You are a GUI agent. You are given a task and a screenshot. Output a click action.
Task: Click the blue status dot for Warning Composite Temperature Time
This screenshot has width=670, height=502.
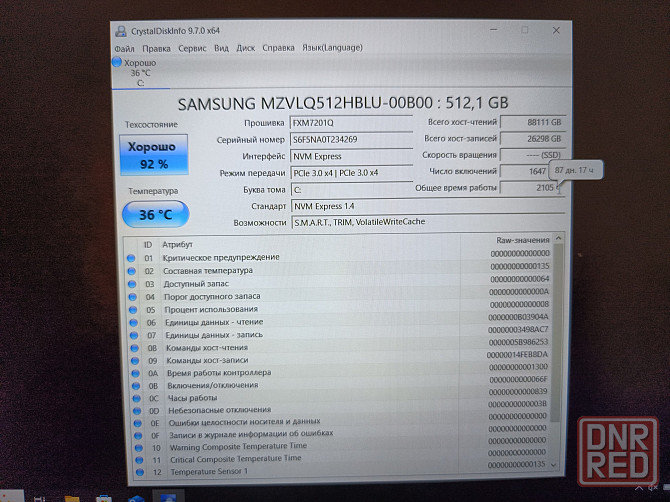138,448
